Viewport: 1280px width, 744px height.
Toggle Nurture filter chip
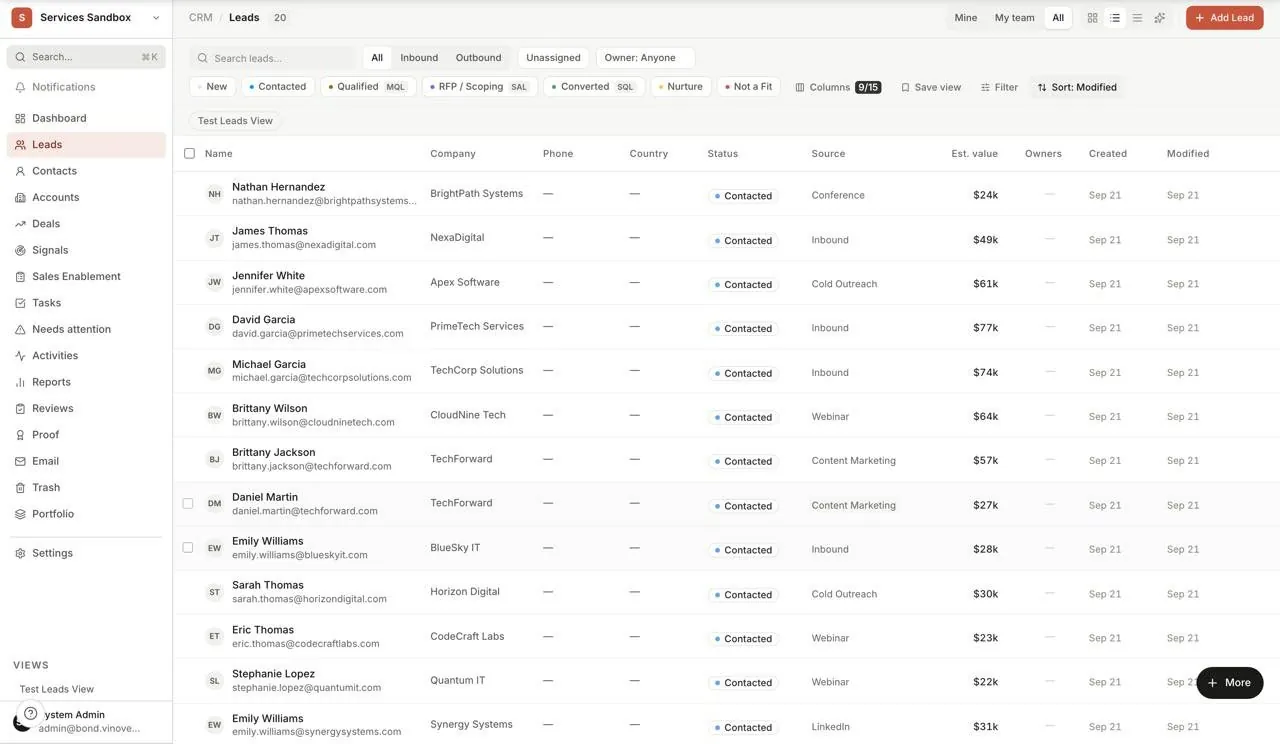[681, 87]
